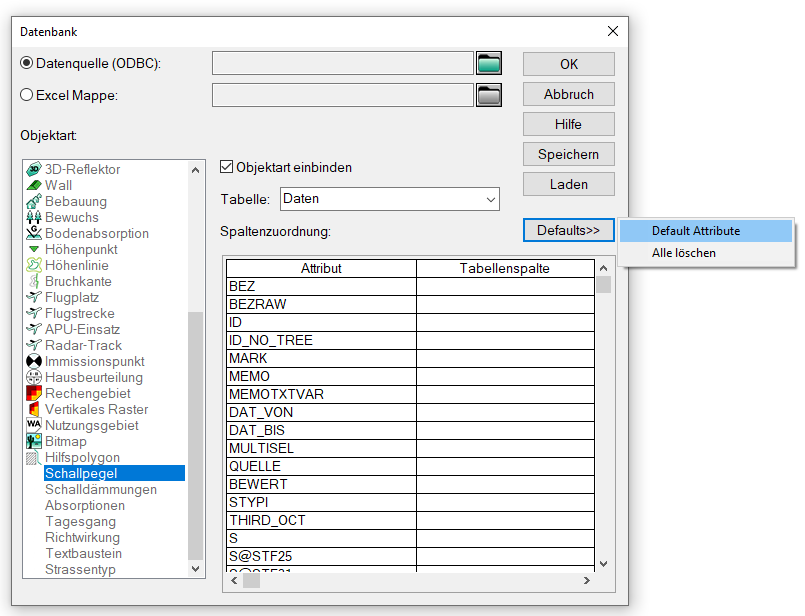
Task: Click the Attribut column header
Action: pos(321,268)
